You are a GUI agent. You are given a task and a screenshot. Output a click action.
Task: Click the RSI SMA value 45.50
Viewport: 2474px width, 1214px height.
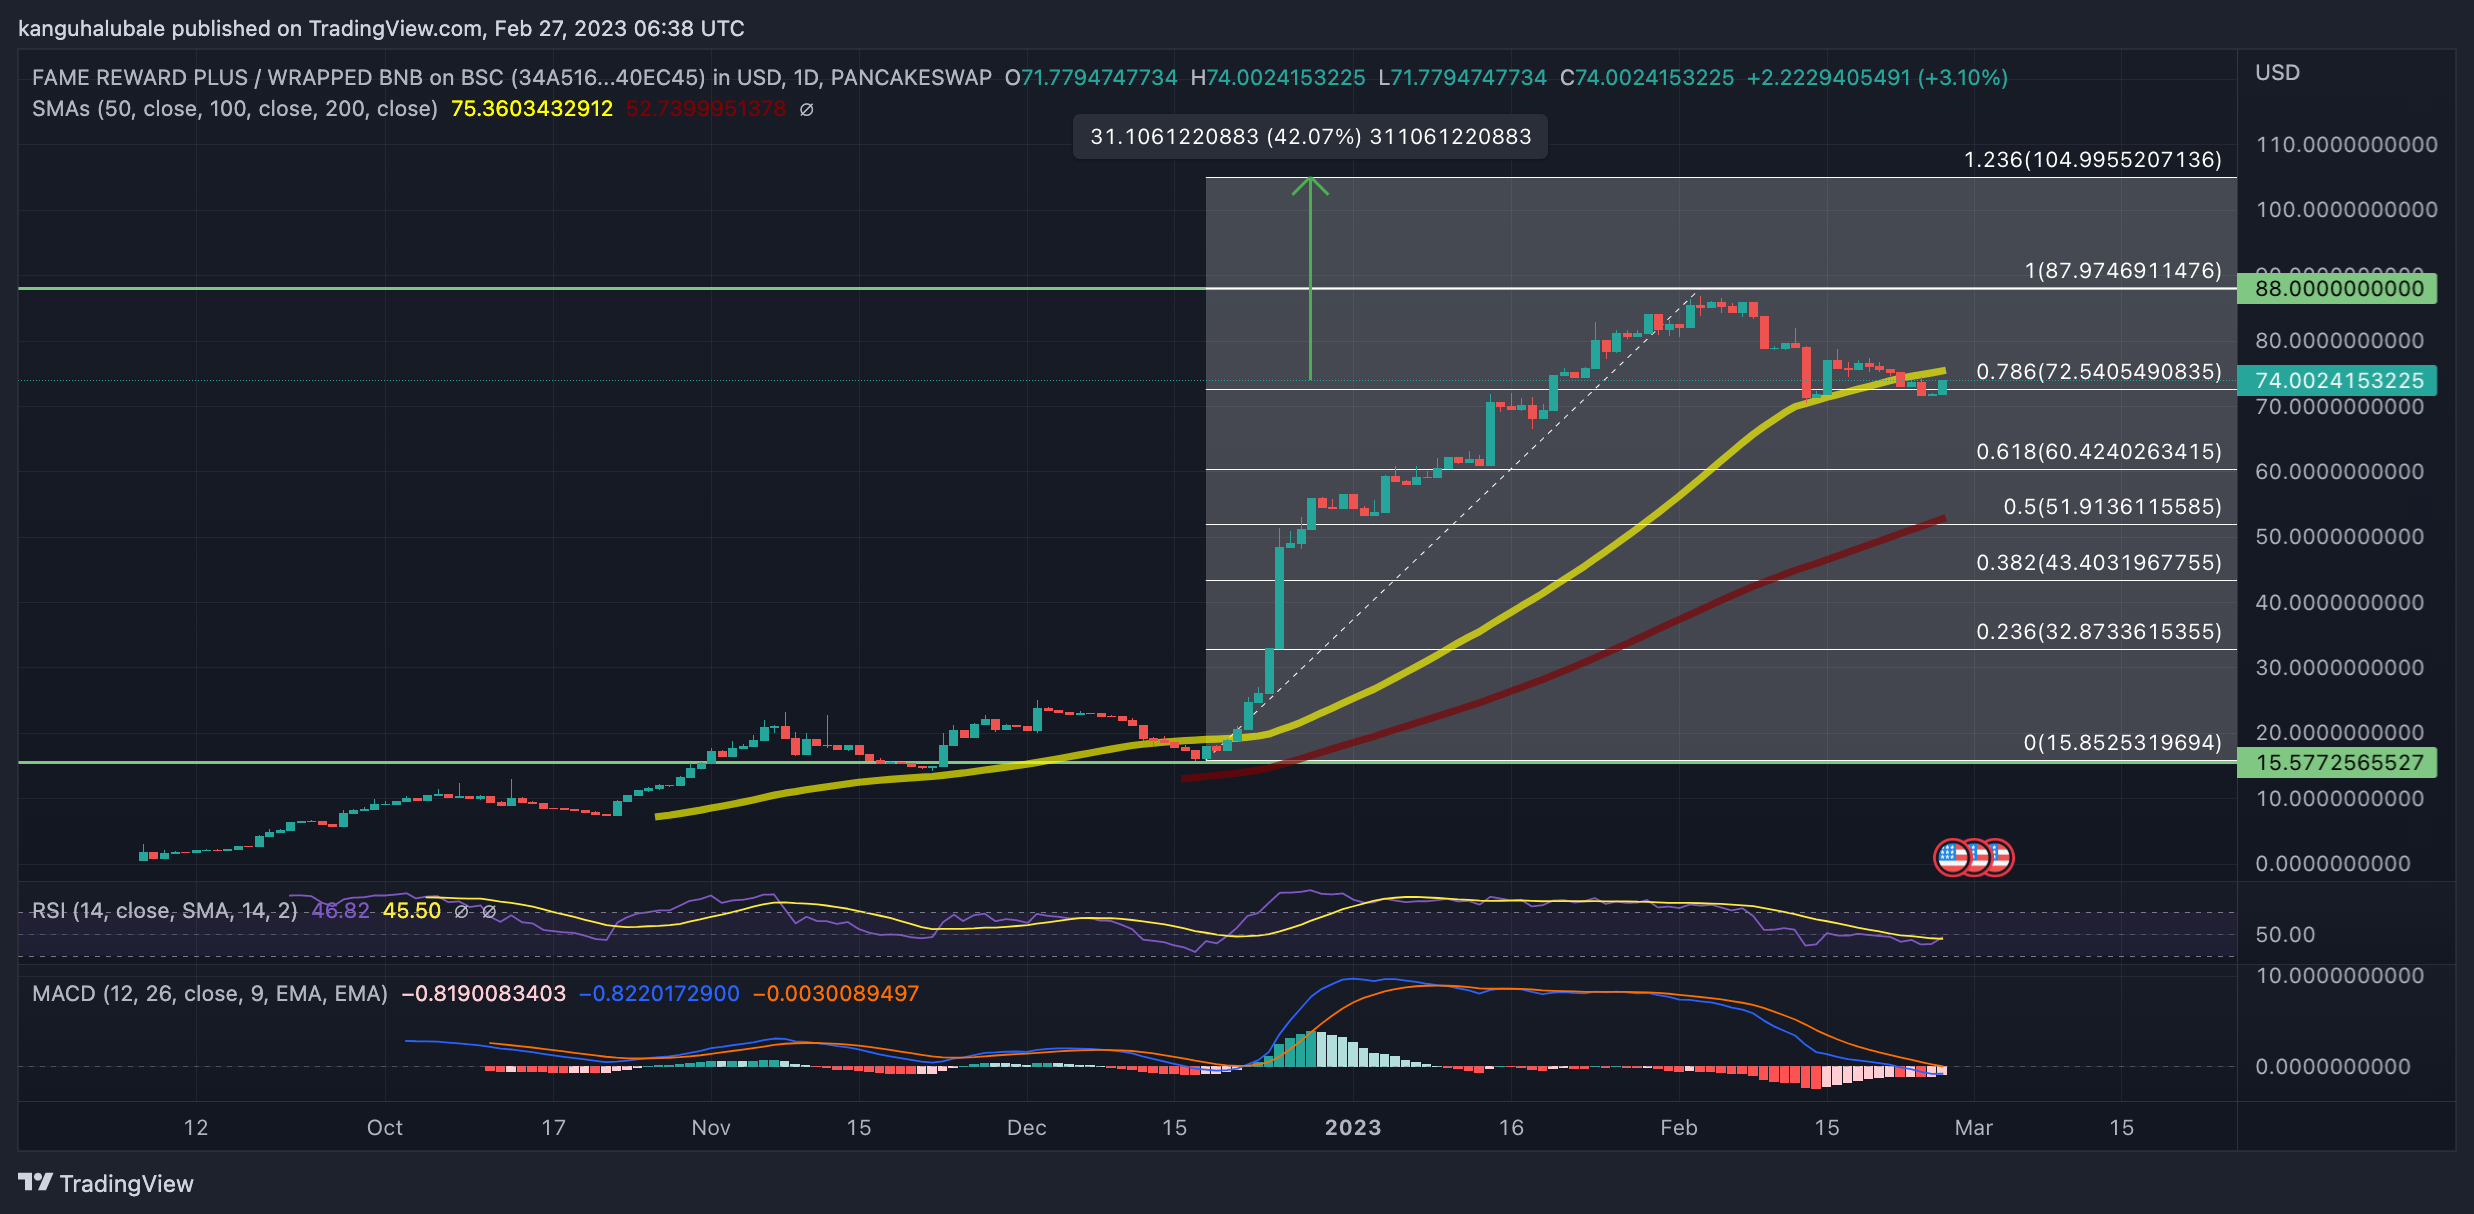coord(412,911)
